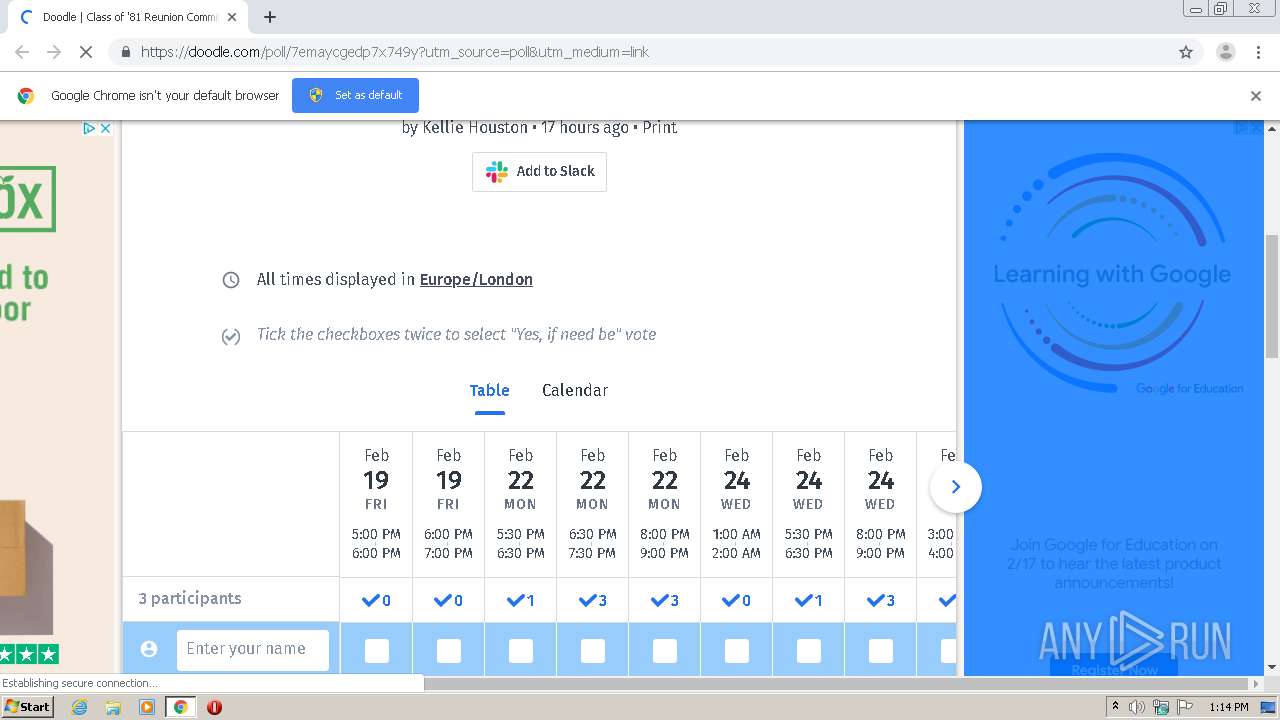Viewport: 1280px width, 720px height.
Task: Open the red stop-sign taskbar app
Action: coord(214,707)
